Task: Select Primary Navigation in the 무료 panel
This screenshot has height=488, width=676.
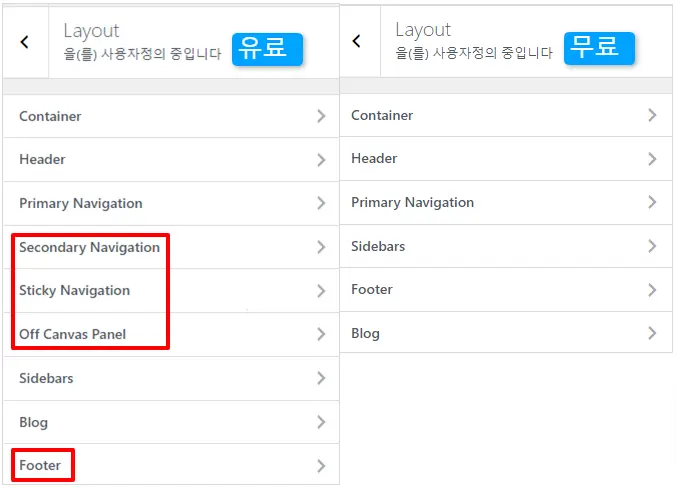Action: [x=412, y=202]
